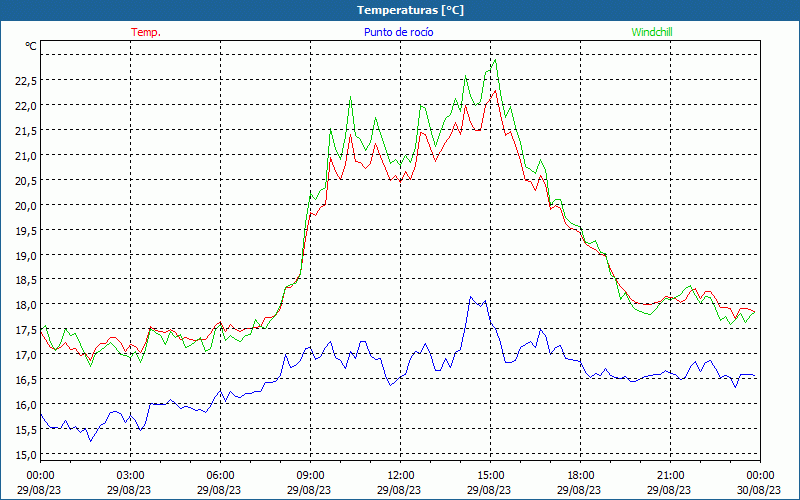Click the 22,0 y-axis value
The height and width of the screenshot is (500, 800).
[x=26, y=106]
